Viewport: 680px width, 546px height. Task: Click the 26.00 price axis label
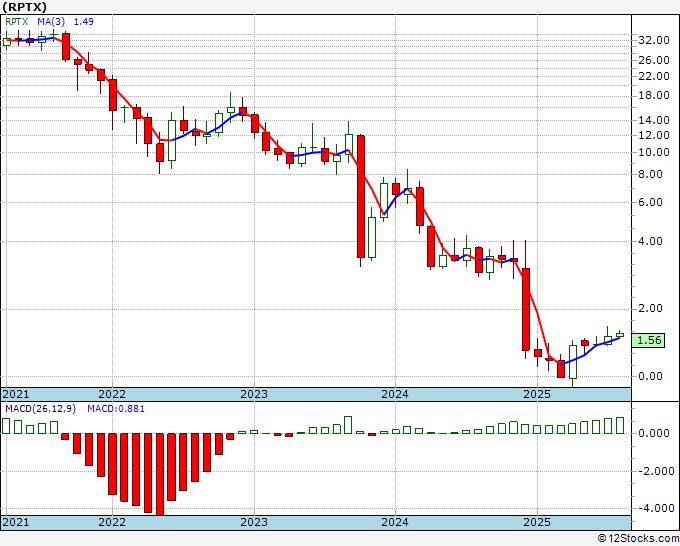654,60
